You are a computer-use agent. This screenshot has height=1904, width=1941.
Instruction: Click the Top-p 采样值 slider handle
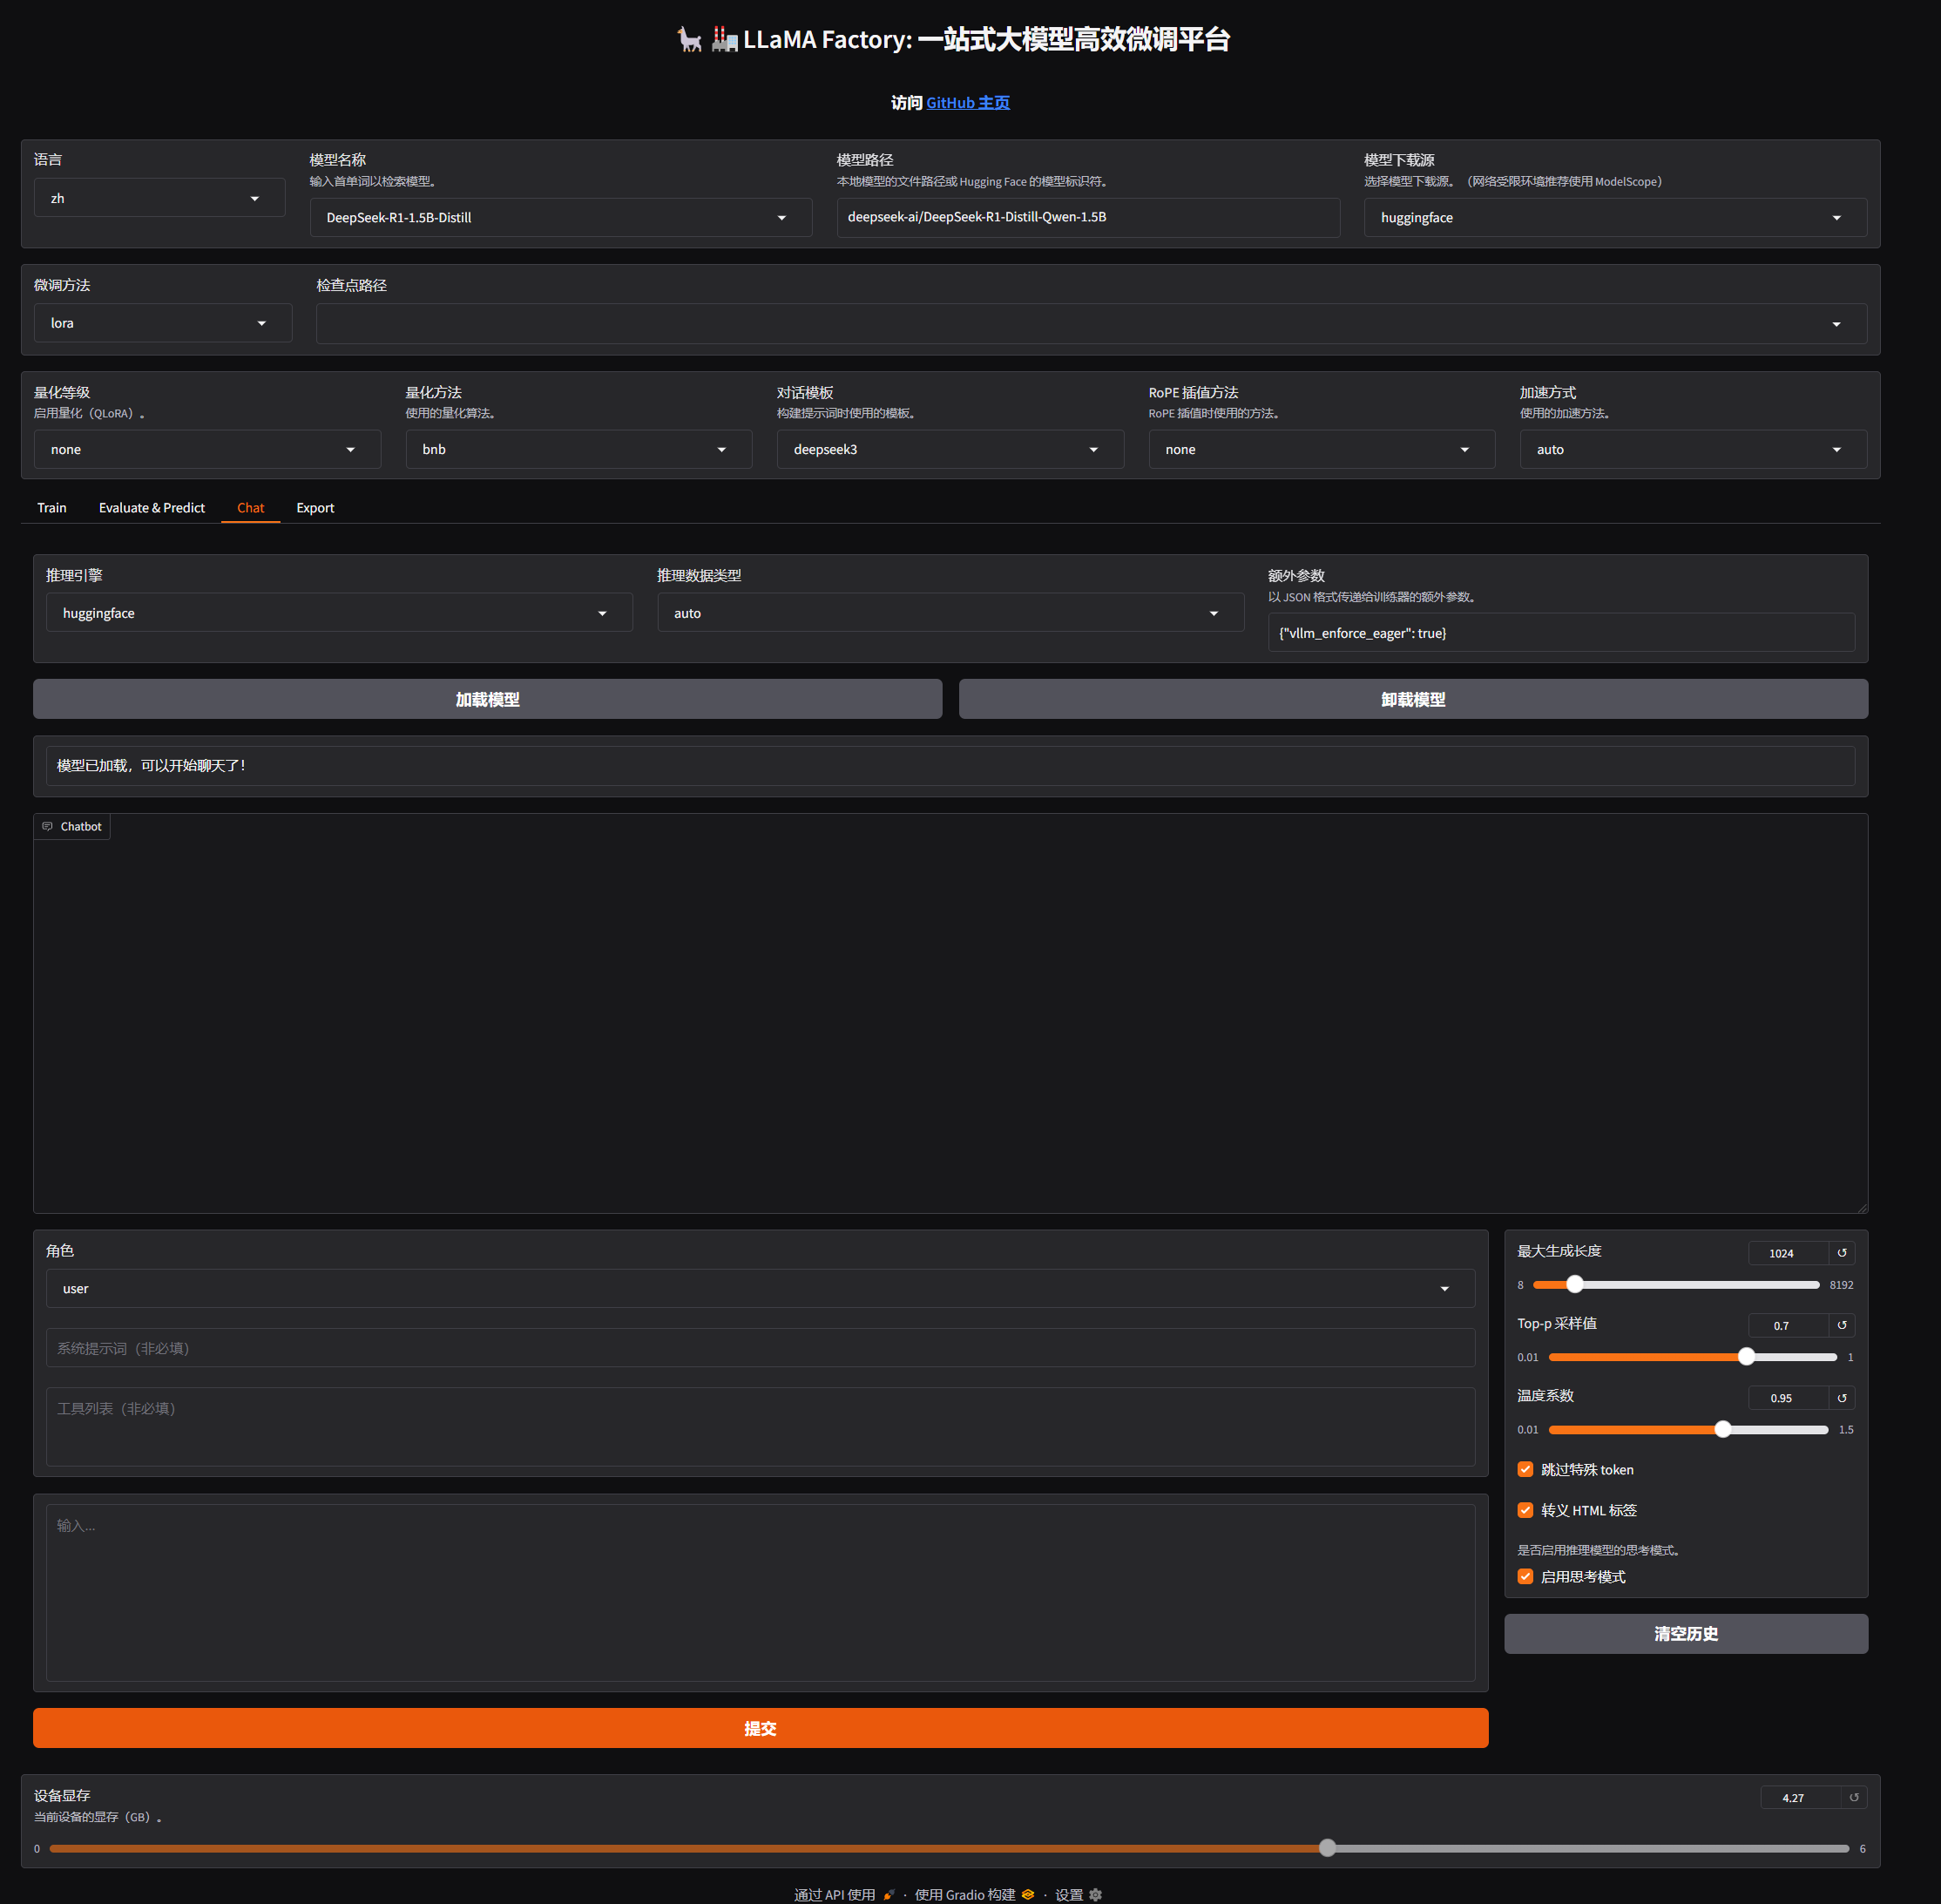(x=1746, y=1357)
